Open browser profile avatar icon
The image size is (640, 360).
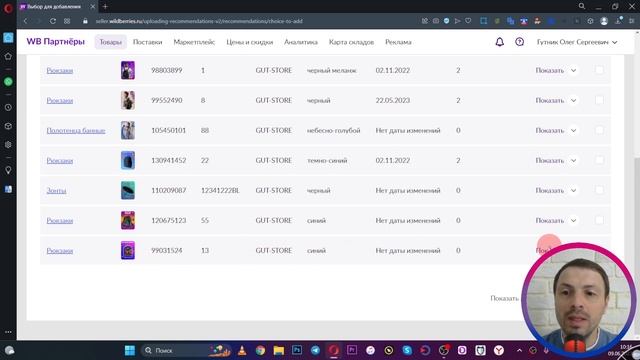(x=604, y=21)
